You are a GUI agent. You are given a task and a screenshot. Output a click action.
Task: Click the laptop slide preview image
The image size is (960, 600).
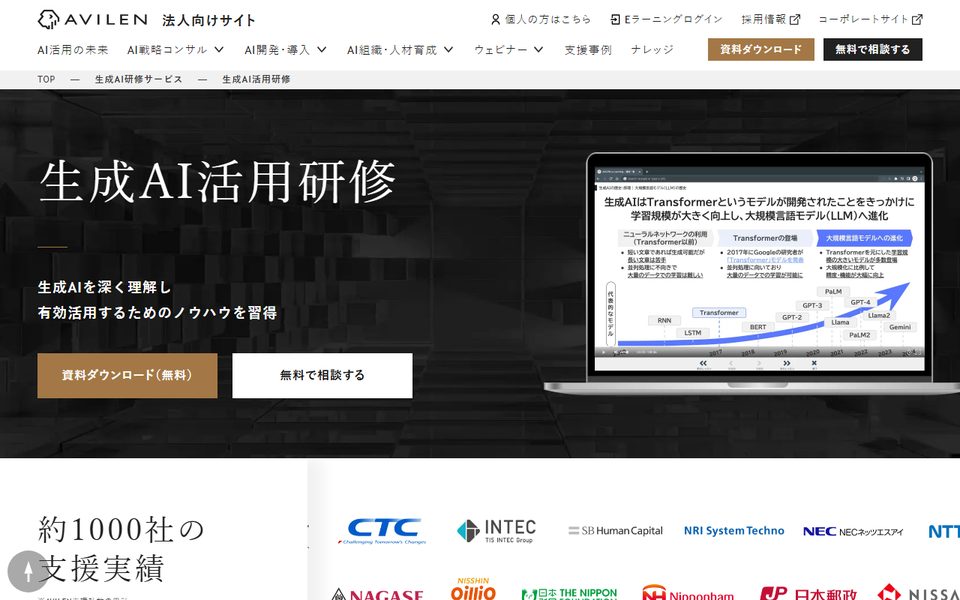click(x=759, y=269)
